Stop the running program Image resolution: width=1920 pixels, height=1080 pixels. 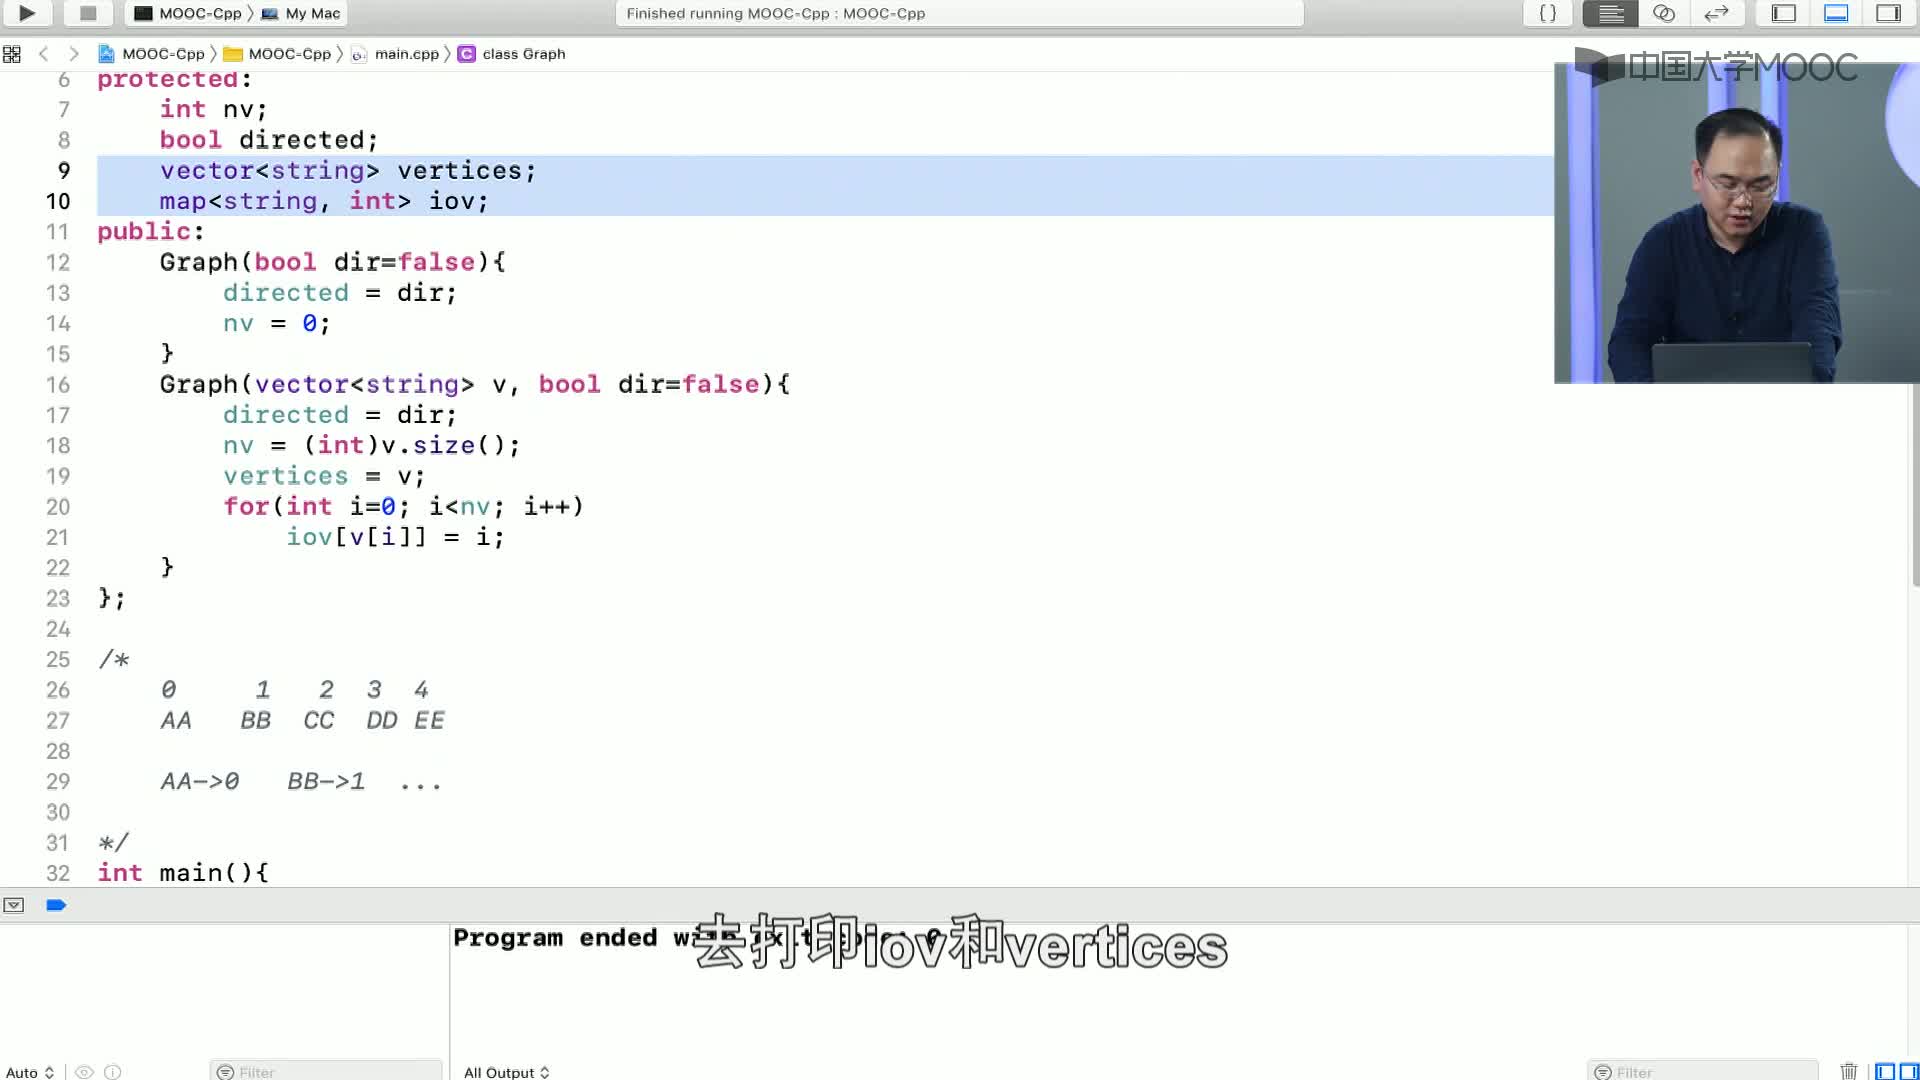[88, 13]
